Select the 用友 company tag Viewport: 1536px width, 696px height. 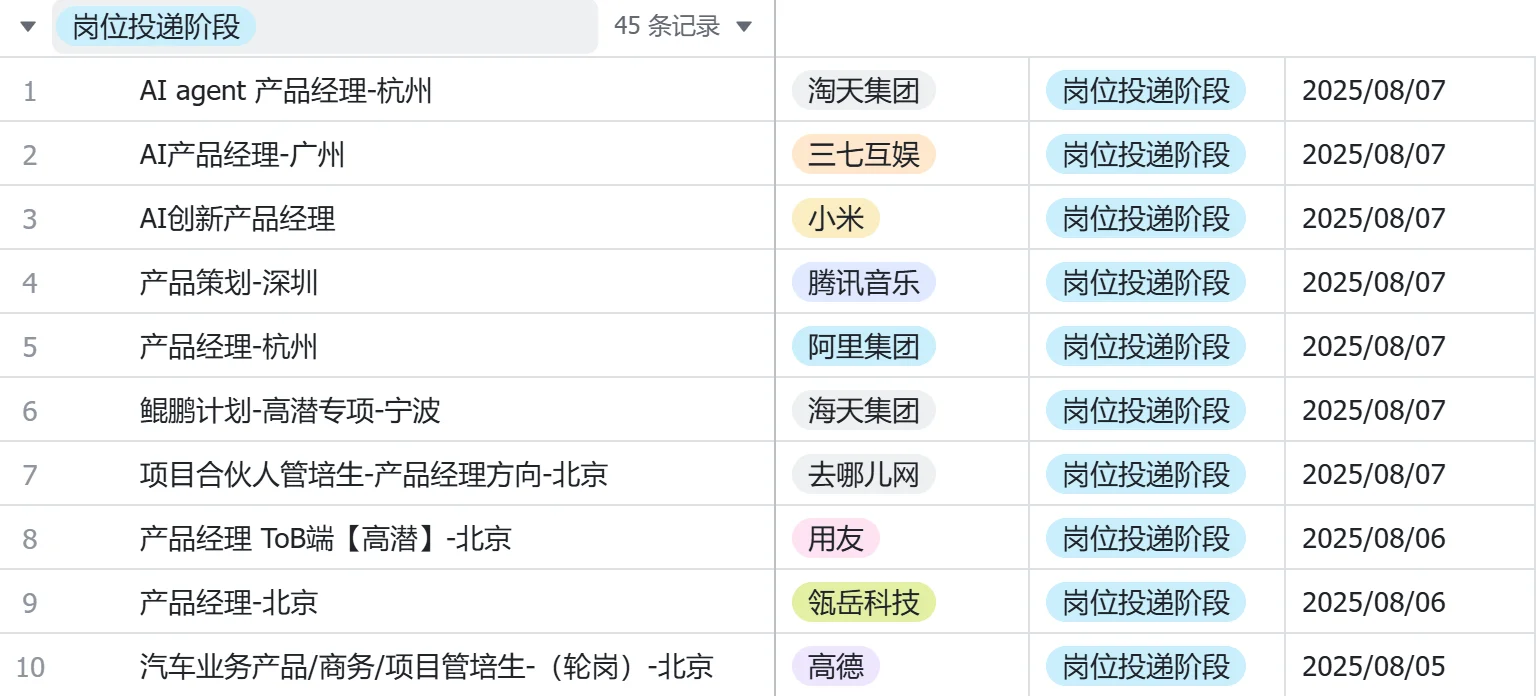click(x=836, y=539)
